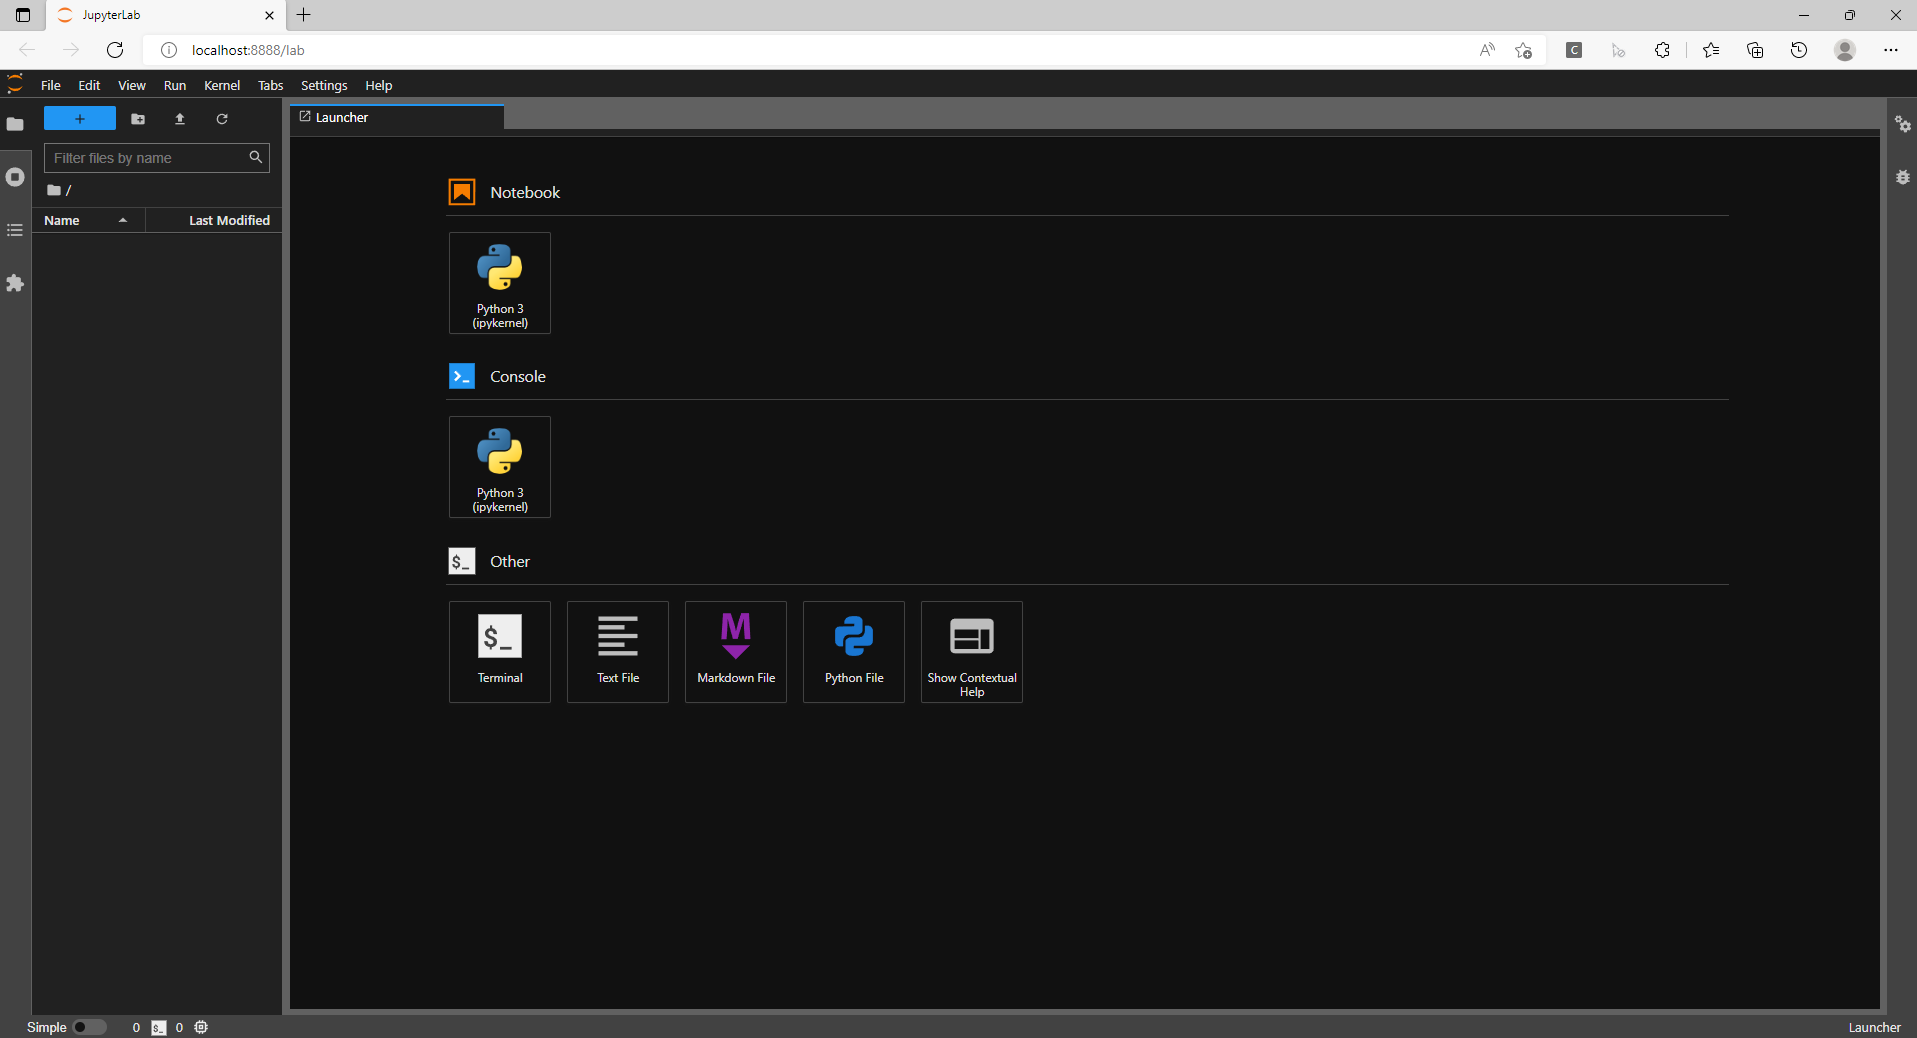
Task: Open the Kernel menu
Action: tap(222, 85)
